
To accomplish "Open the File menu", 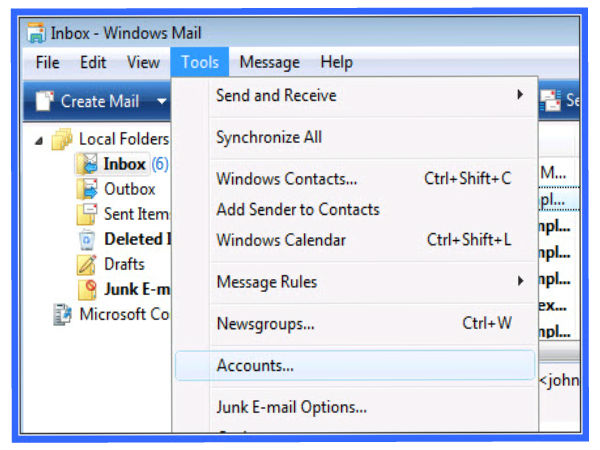I will coord(47,62).
